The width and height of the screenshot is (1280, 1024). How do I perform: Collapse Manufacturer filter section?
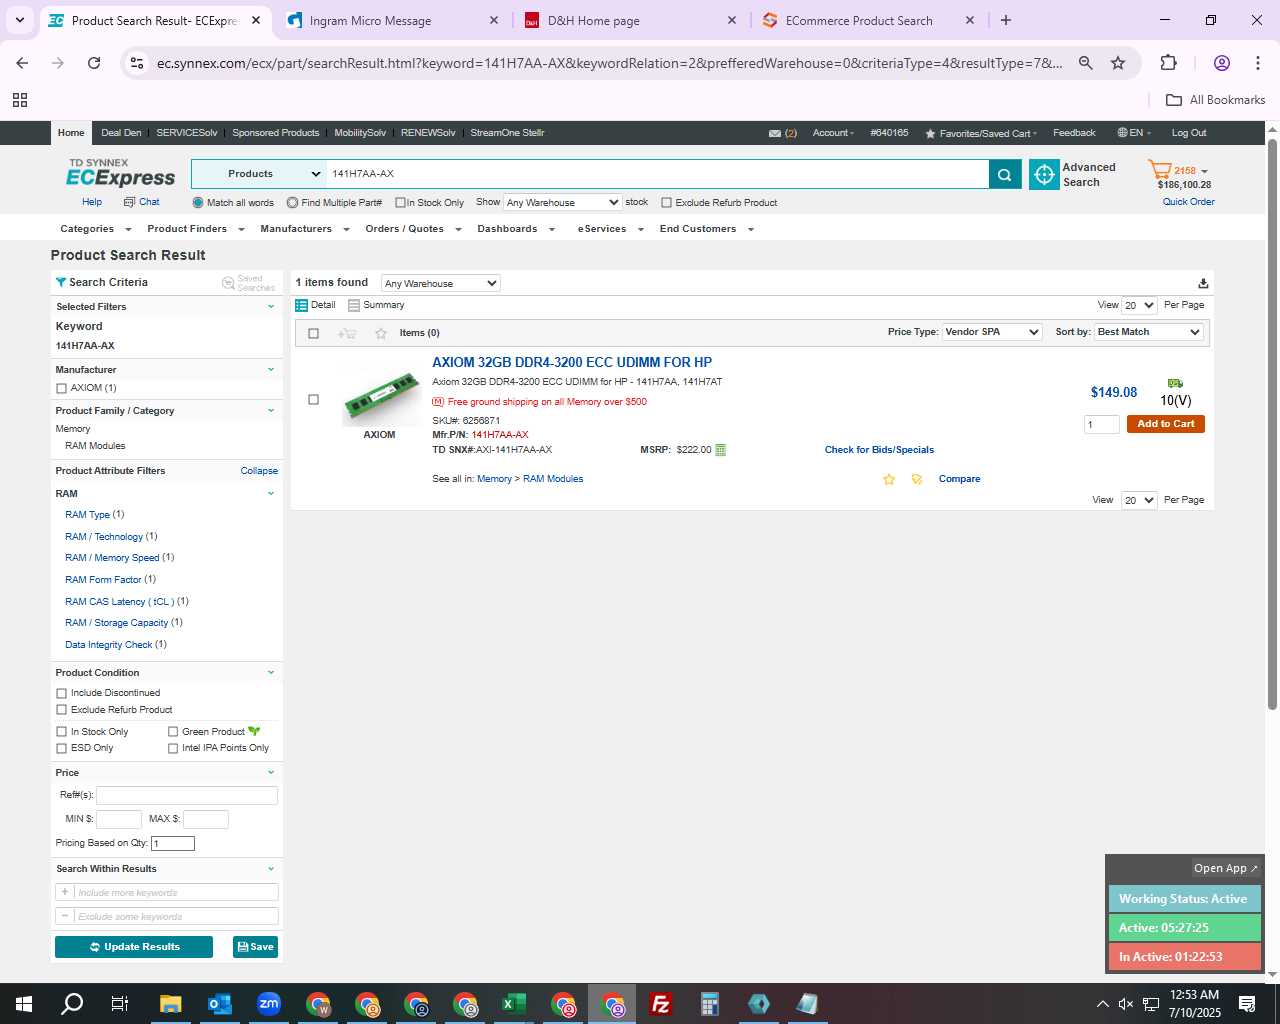[x=270, y=370]
